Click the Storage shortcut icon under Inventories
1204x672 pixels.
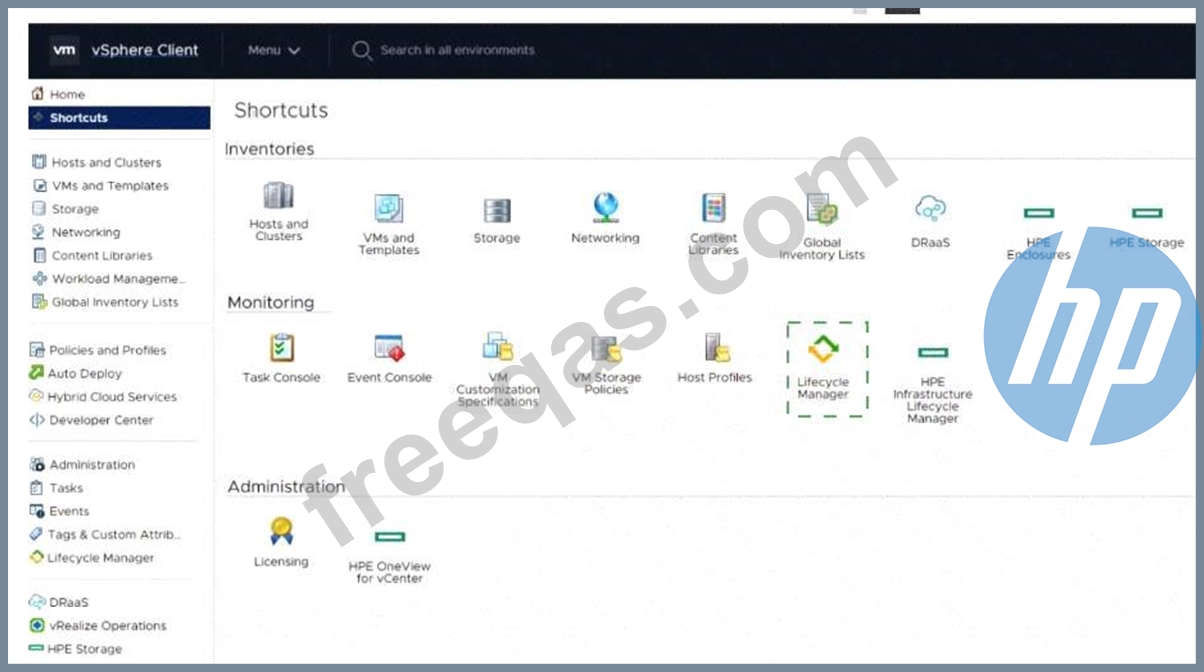497,210
